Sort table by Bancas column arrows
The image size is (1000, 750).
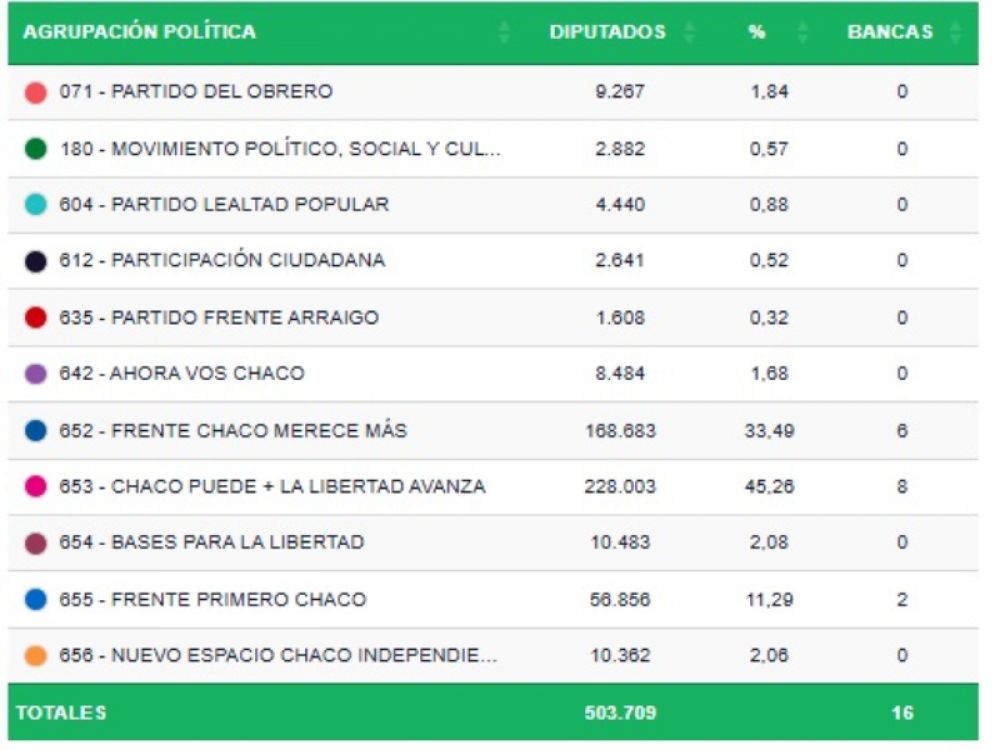[x=956, y=32]
